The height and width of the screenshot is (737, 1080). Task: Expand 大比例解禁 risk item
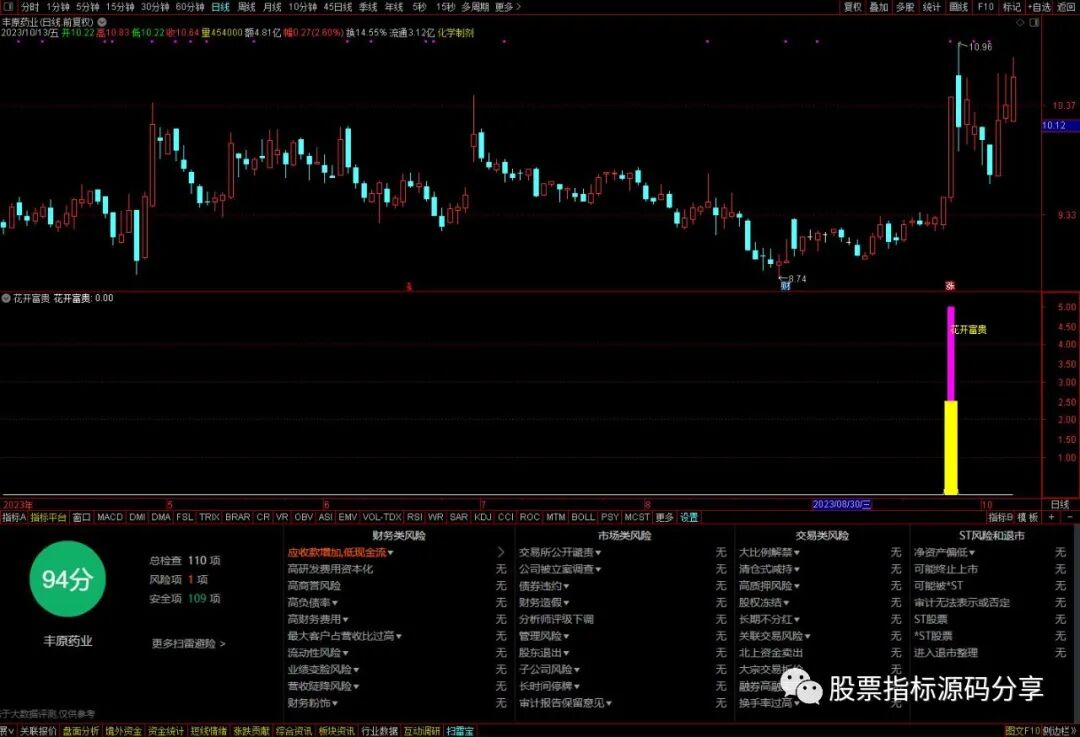coord(769,552)
